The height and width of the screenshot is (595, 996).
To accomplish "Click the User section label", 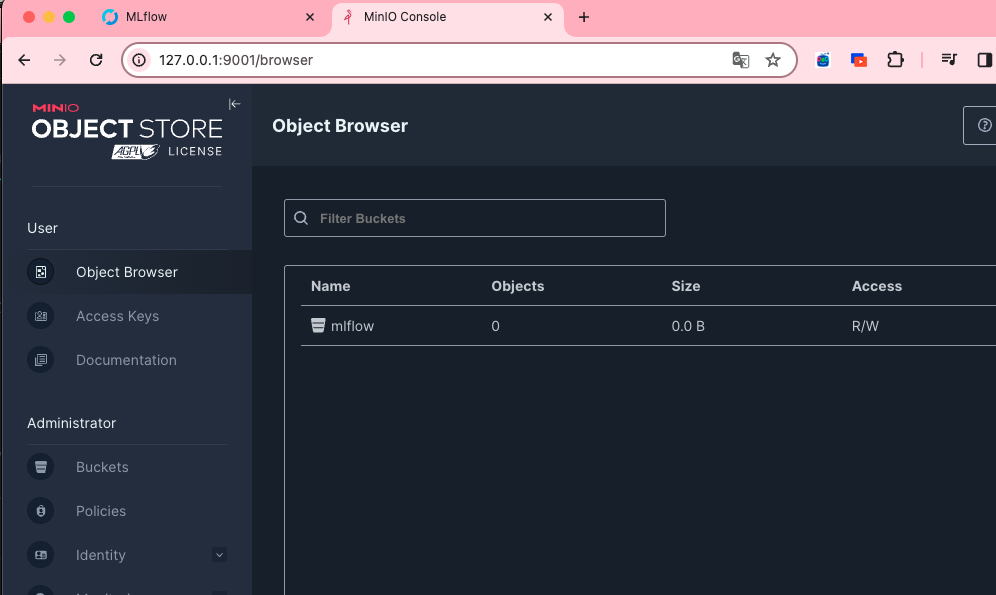I will click(x=42, y=228).
